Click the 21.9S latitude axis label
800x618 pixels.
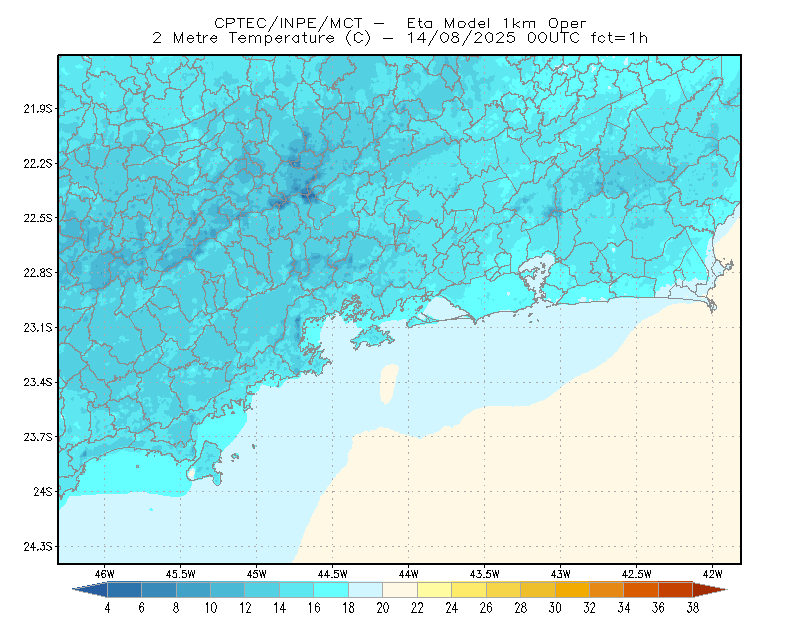[38, 108]
